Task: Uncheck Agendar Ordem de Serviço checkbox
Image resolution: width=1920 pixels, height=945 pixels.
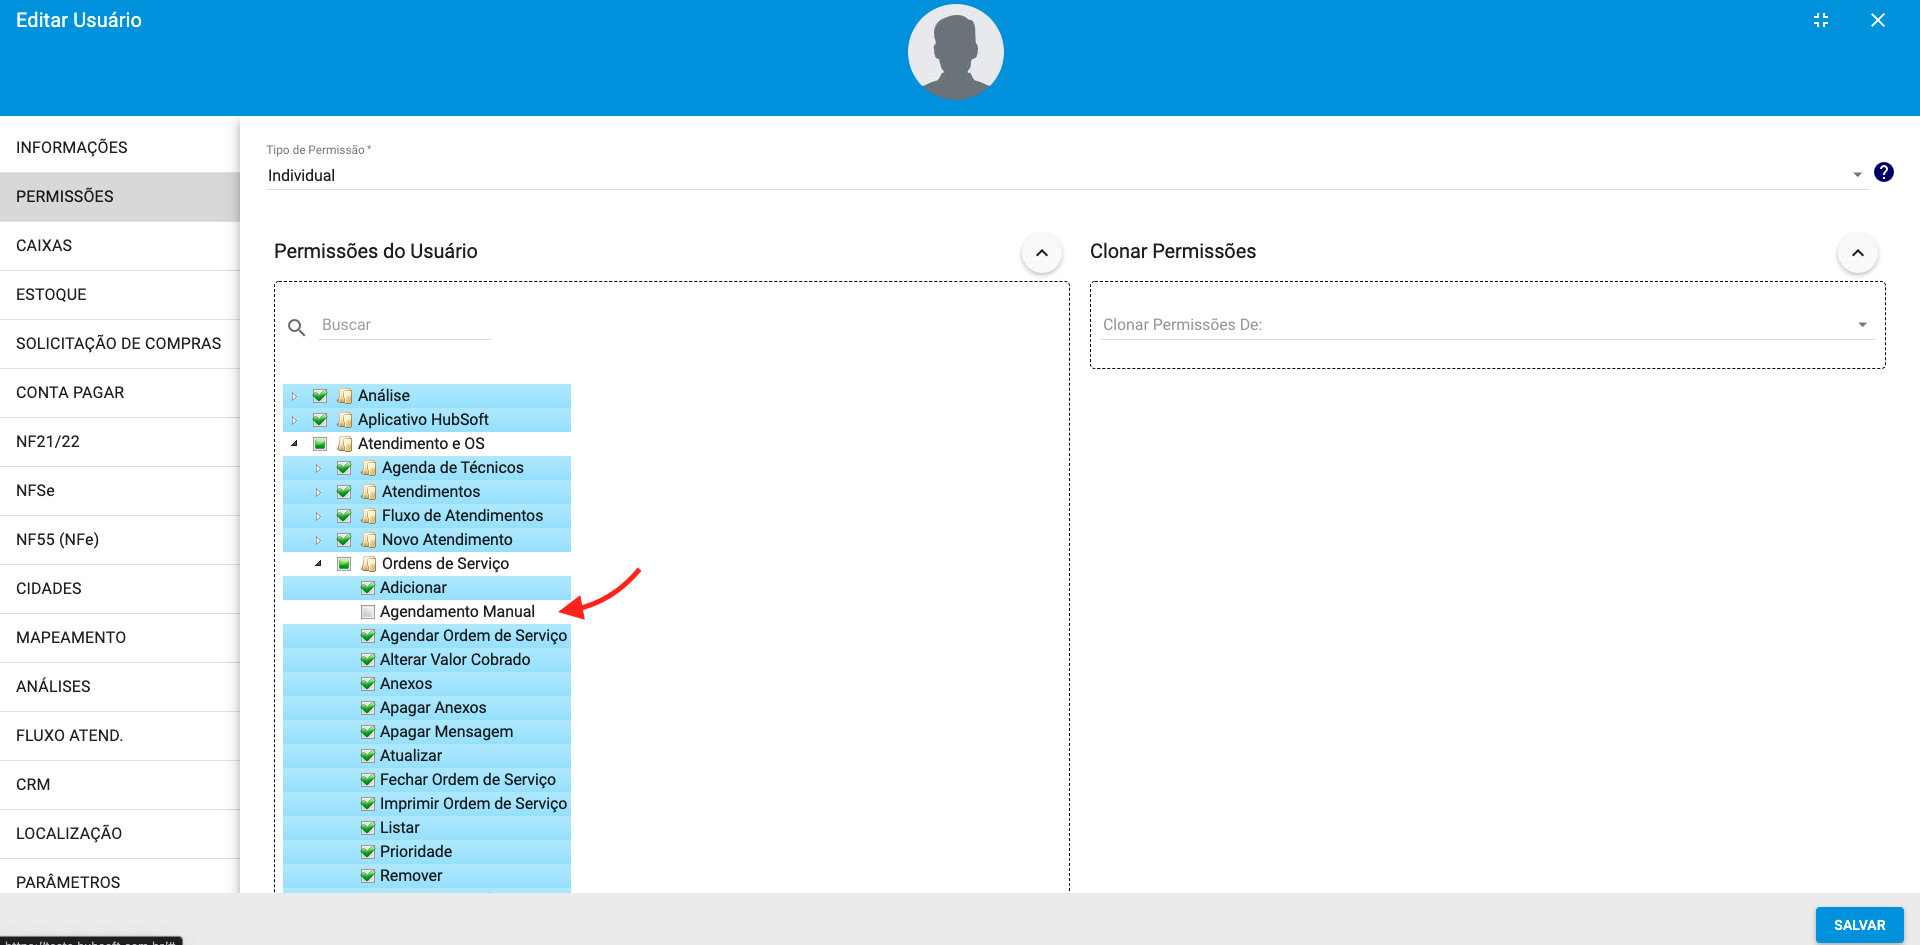Action: click(x=368, y=636)
